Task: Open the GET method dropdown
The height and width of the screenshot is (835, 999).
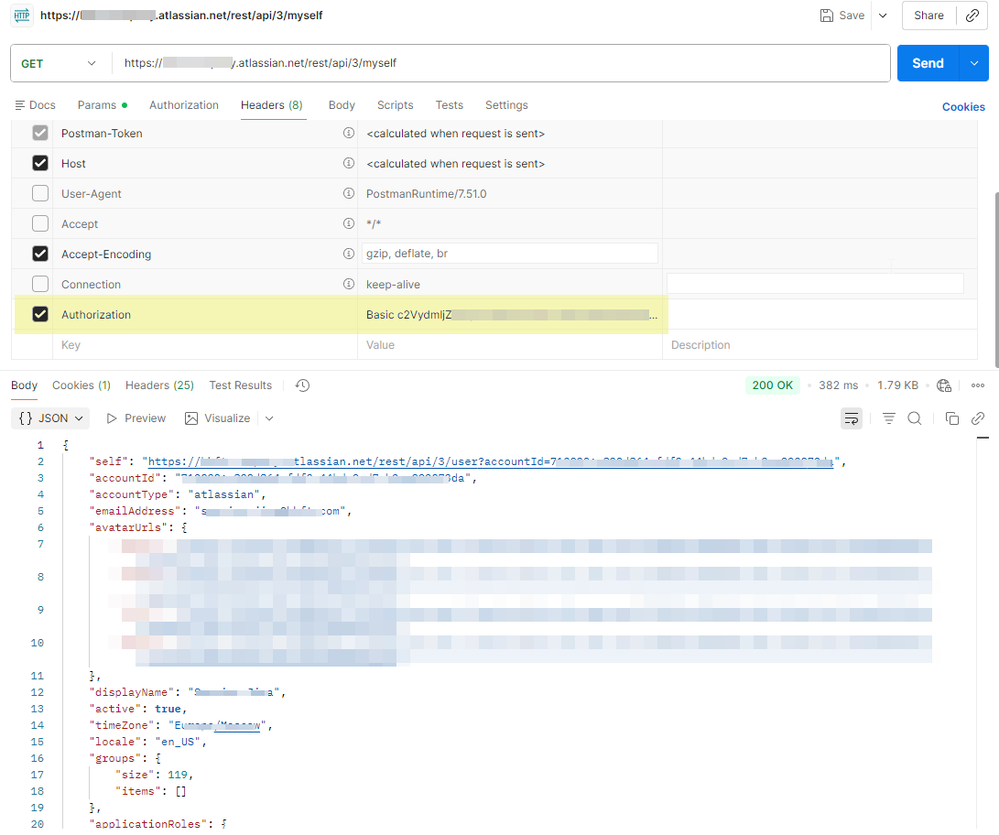Action: pos(59,63)
